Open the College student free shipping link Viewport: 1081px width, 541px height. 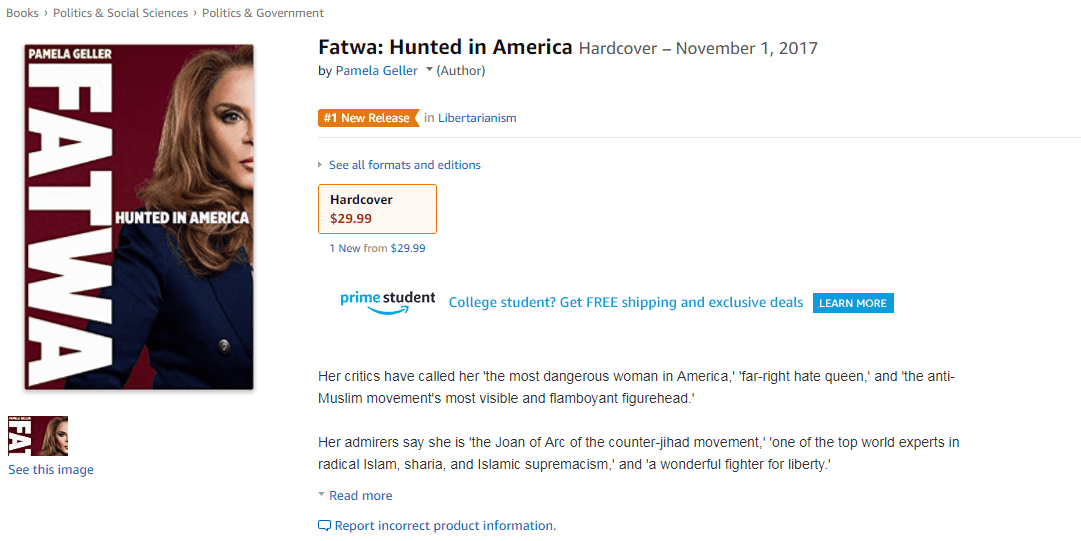tap(626, 302)
